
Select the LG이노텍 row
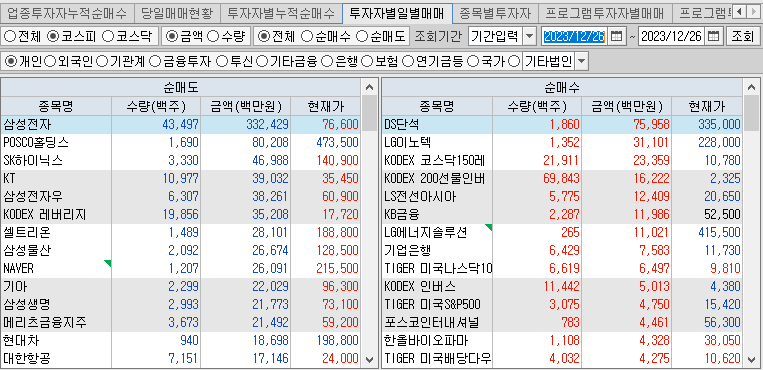(x=562, y=143)
